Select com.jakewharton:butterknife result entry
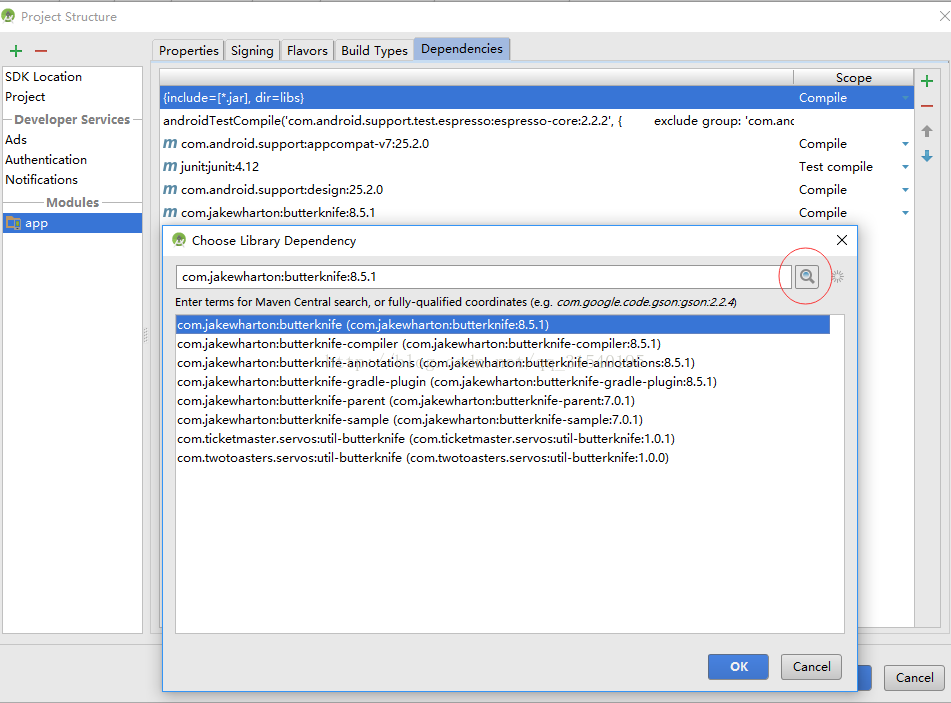The height and width of the screenshot is (703, 951). click(x=503, y=325)
